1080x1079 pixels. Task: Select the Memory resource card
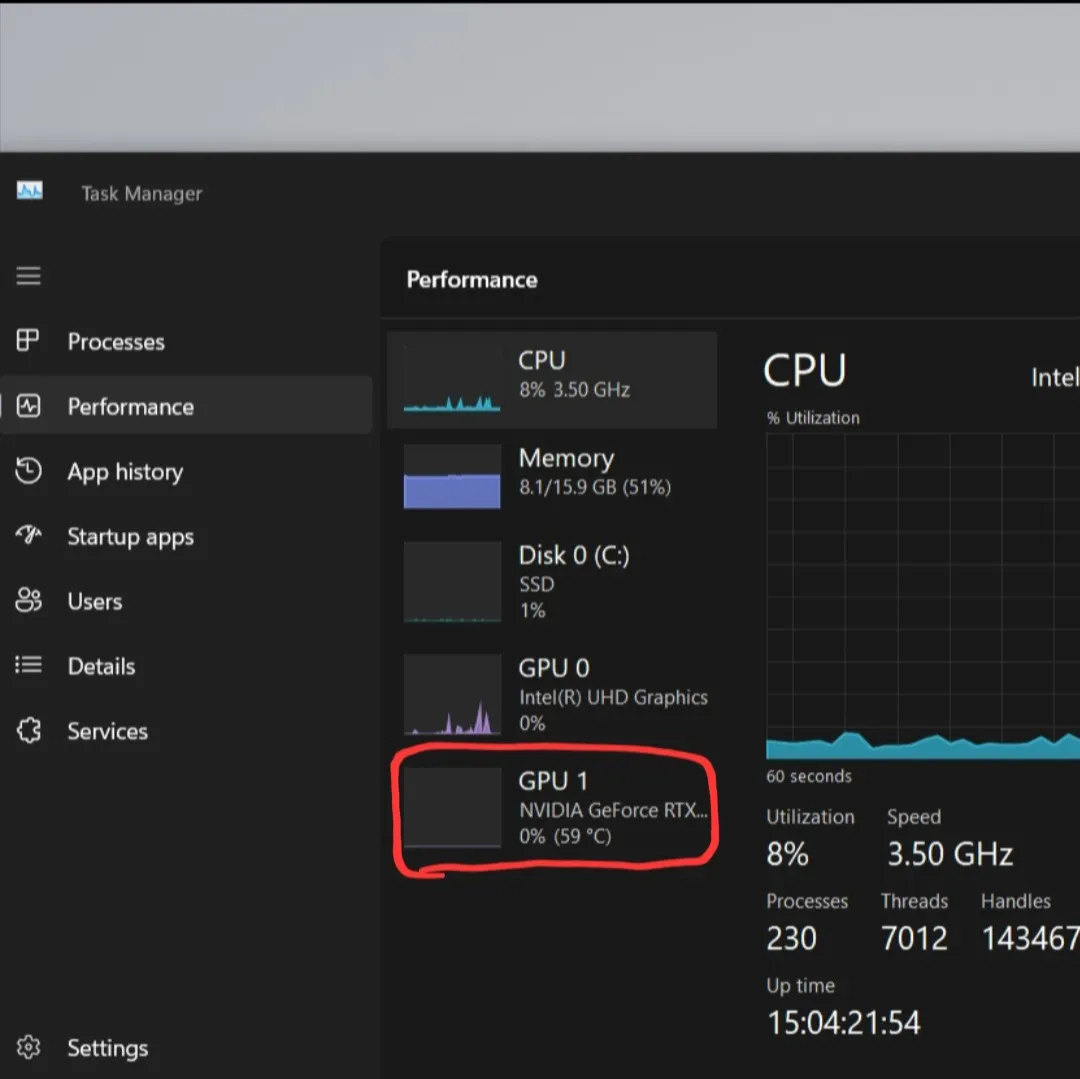coord(552,476)
